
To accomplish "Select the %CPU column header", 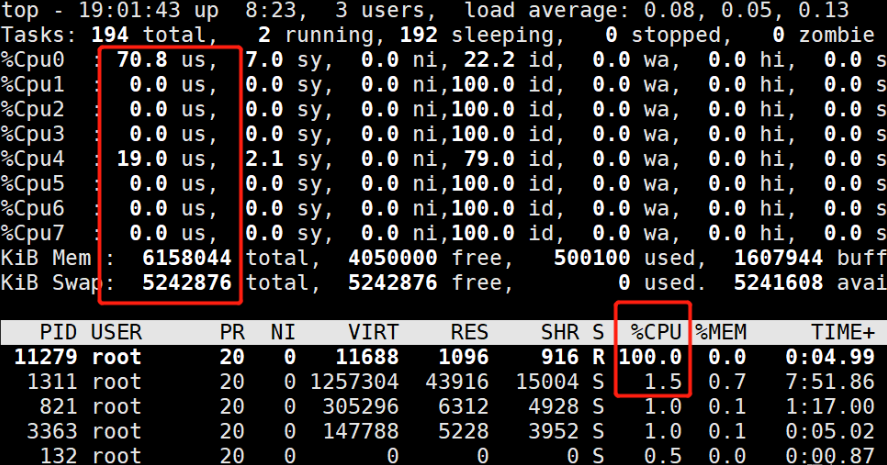I will coord(656,333).
